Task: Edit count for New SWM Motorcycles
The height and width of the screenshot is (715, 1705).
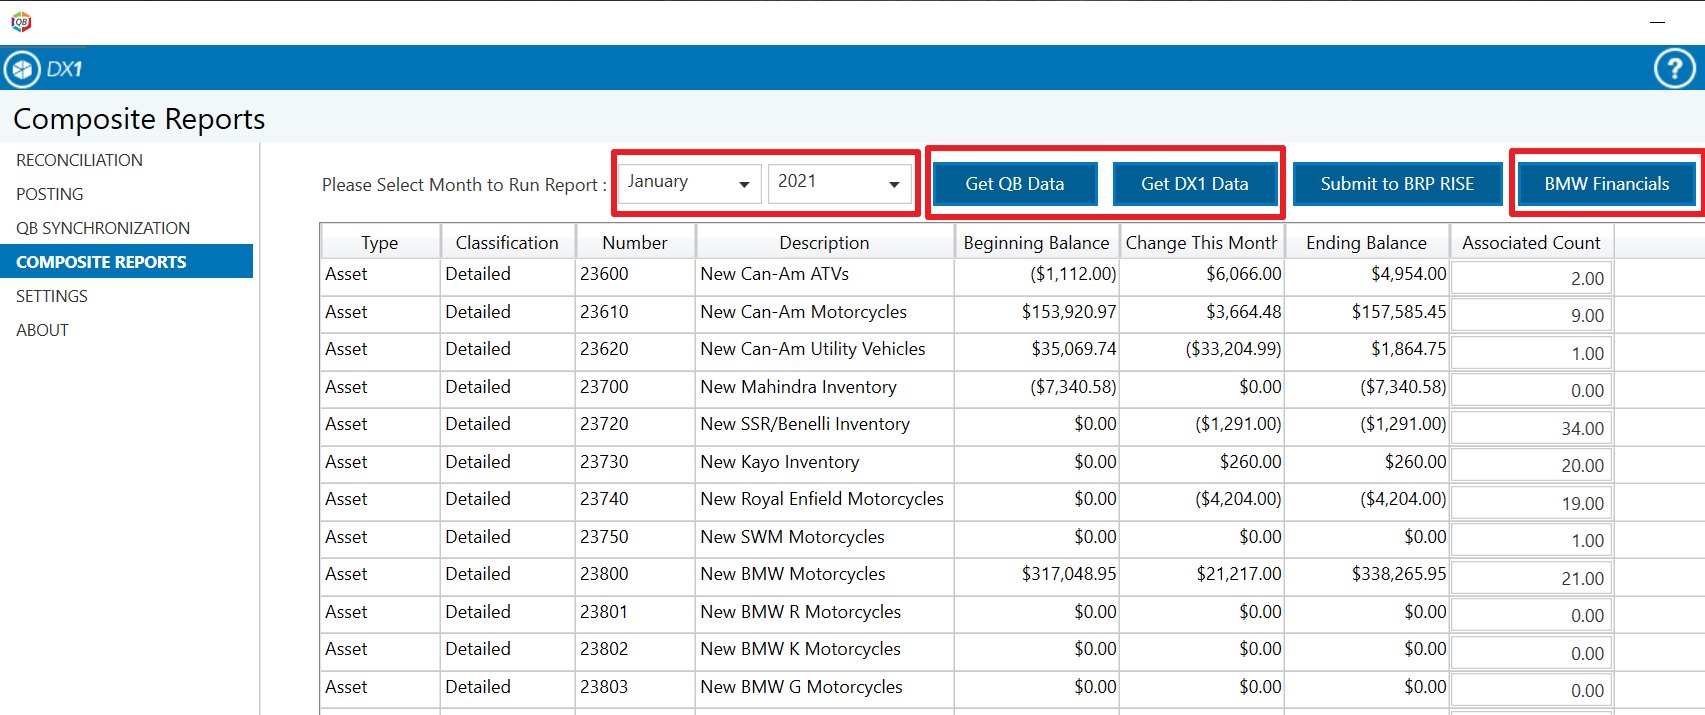Action: tap(1531, 540)
